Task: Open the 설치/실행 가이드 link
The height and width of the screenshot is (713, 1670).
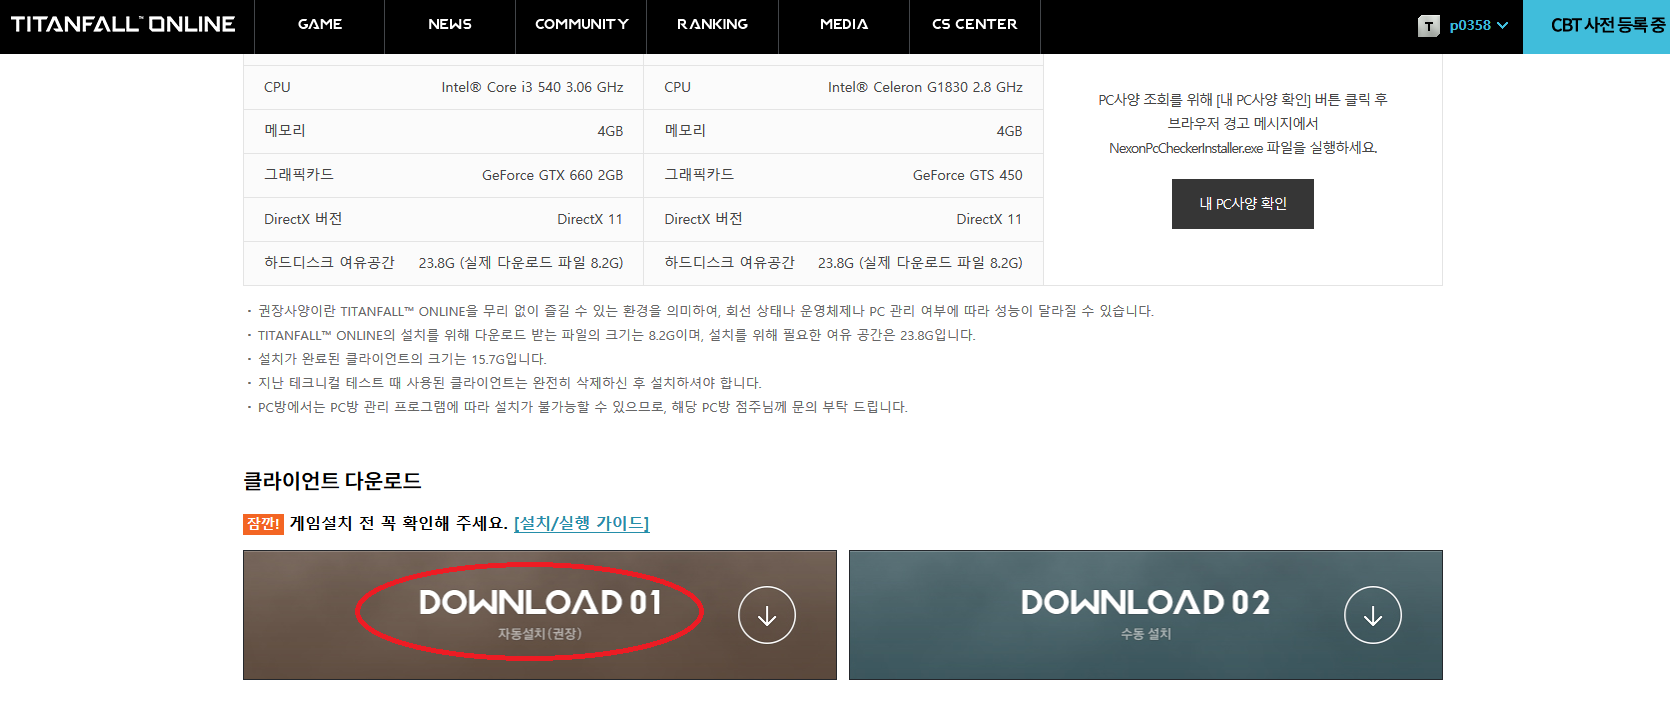Action: 581,523
